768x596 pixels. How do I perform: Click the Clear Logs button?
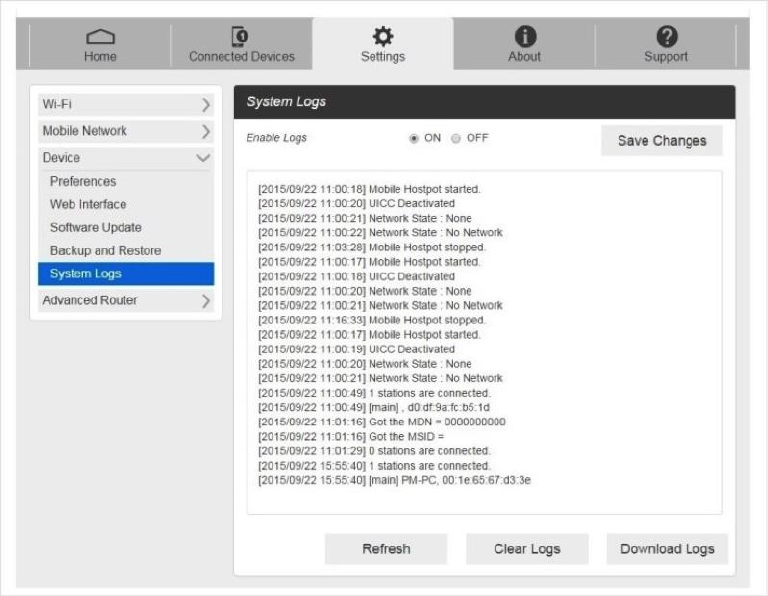528,549
